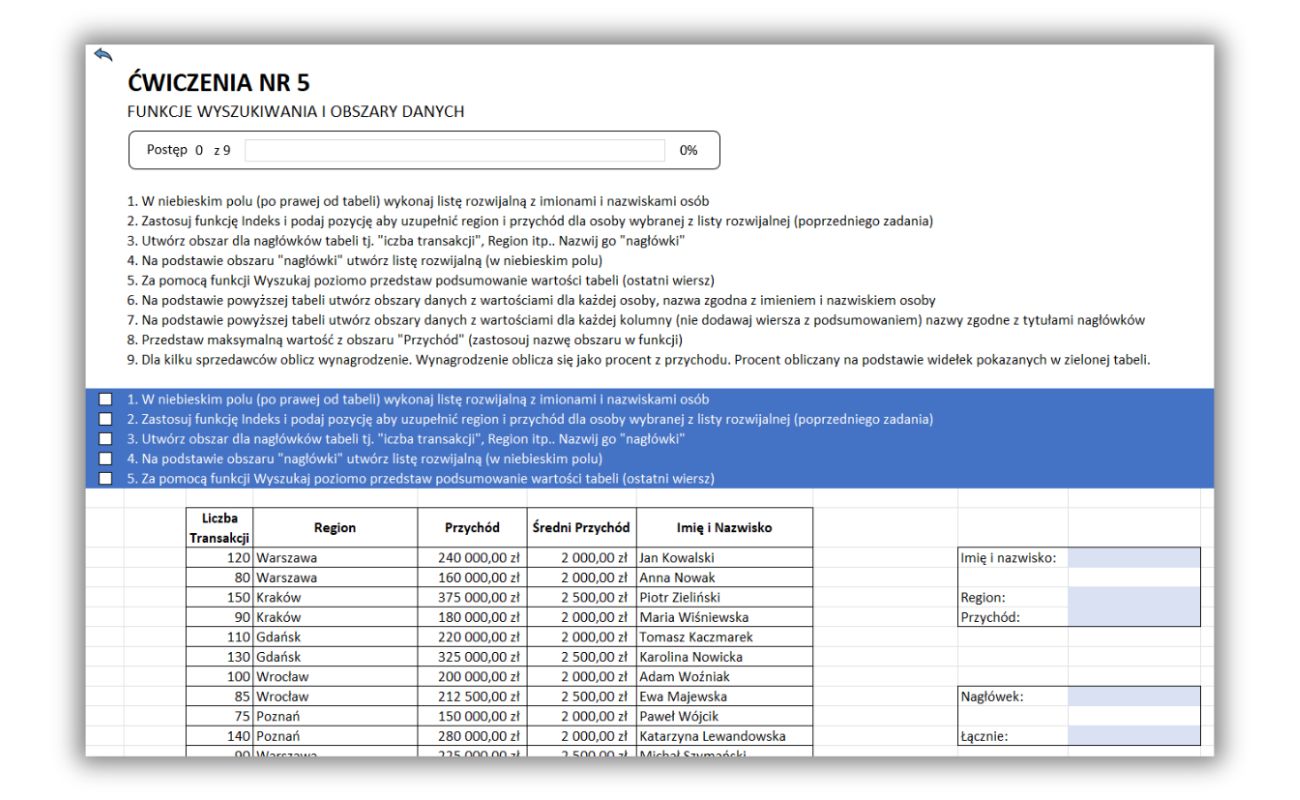Select the Liczba Transakcji column header

click(219, 528)
